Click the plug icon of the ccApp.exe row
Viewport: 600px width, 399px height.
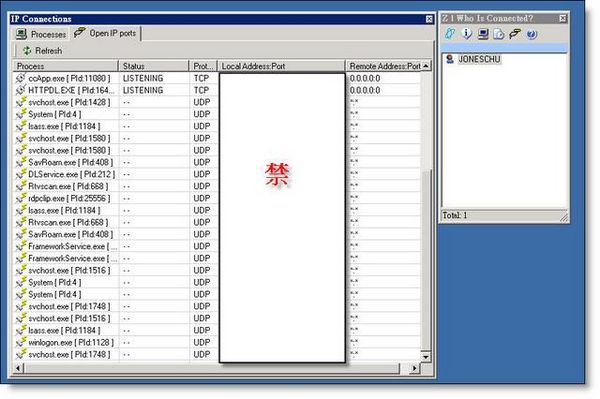click(21, 78)
